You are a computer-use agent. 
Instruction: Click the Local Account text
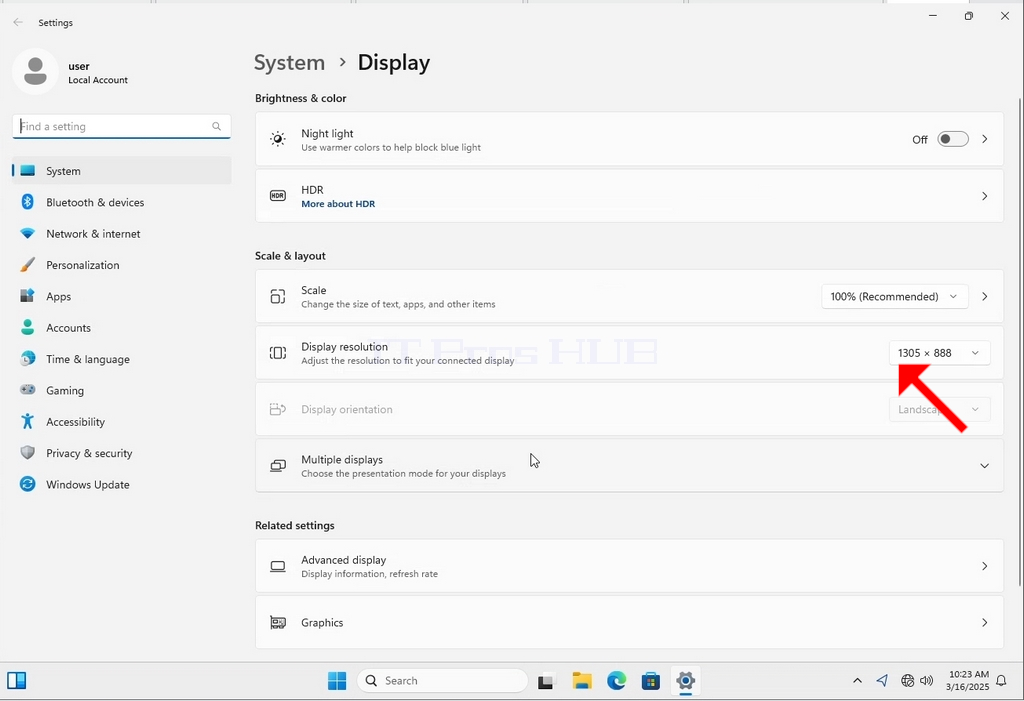[x=98, y=80]
